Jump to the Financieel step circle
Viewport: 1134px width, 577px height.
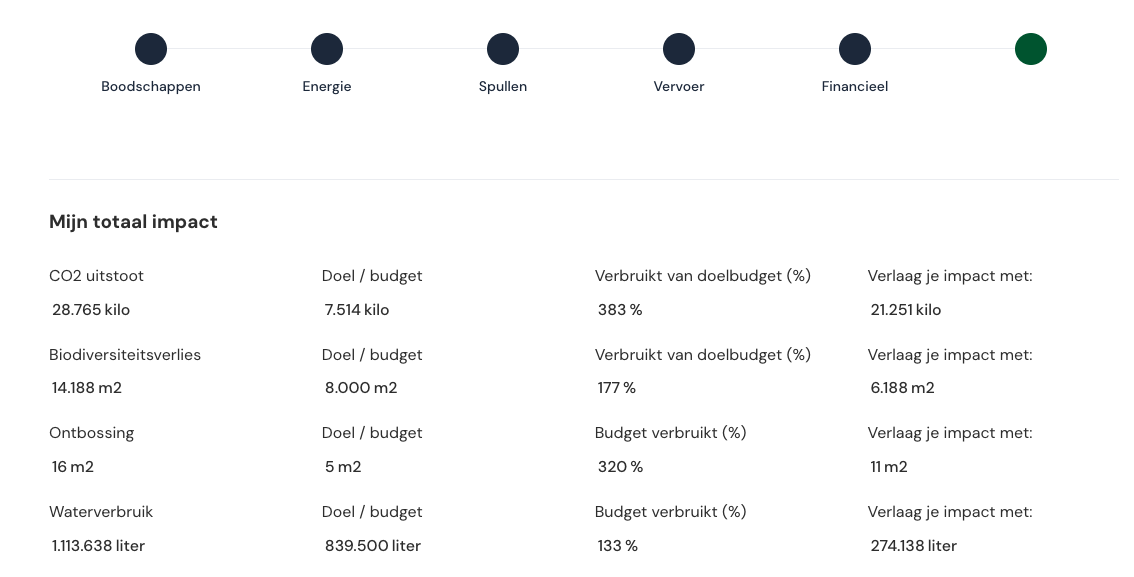[x=855, y=49]
